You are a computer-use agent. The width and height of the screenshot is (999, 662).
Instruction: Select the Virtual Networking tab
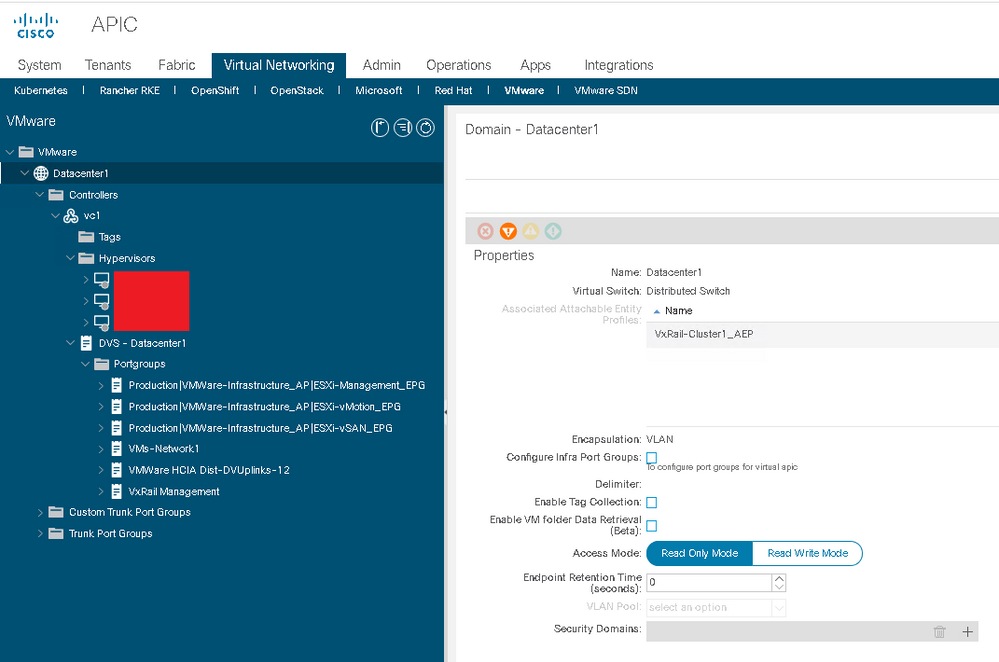click(x=279, y=65)
